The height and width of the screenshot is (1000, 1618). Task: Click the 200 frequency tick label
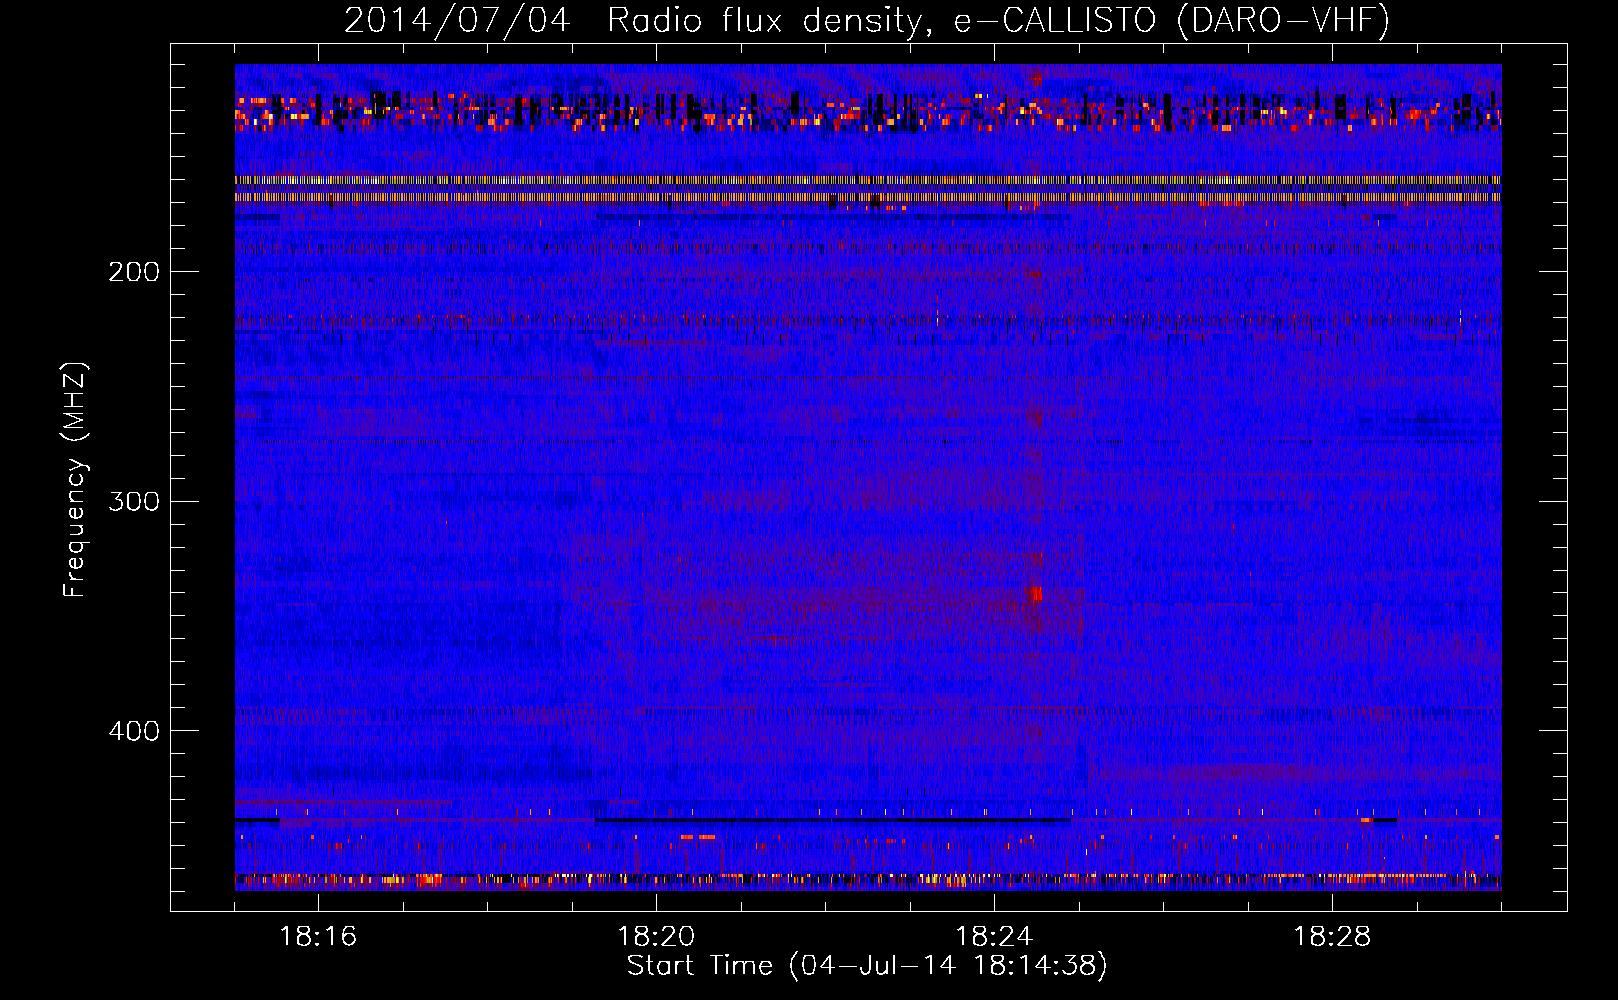[134, 272]
